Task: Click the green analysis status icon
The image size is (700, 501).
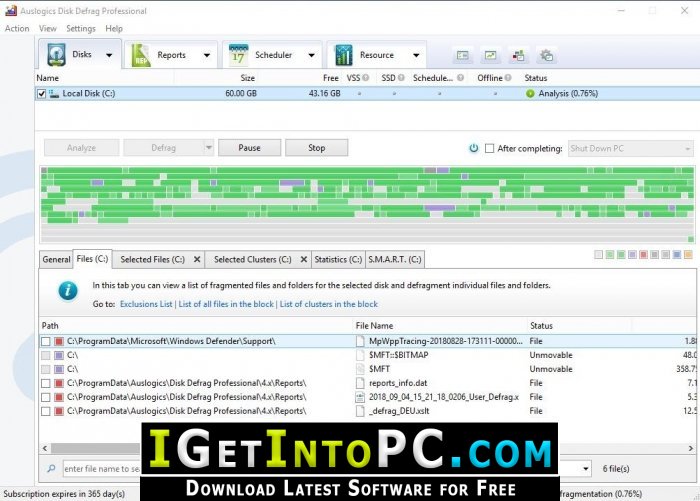Action: click(x=530, y=94)
